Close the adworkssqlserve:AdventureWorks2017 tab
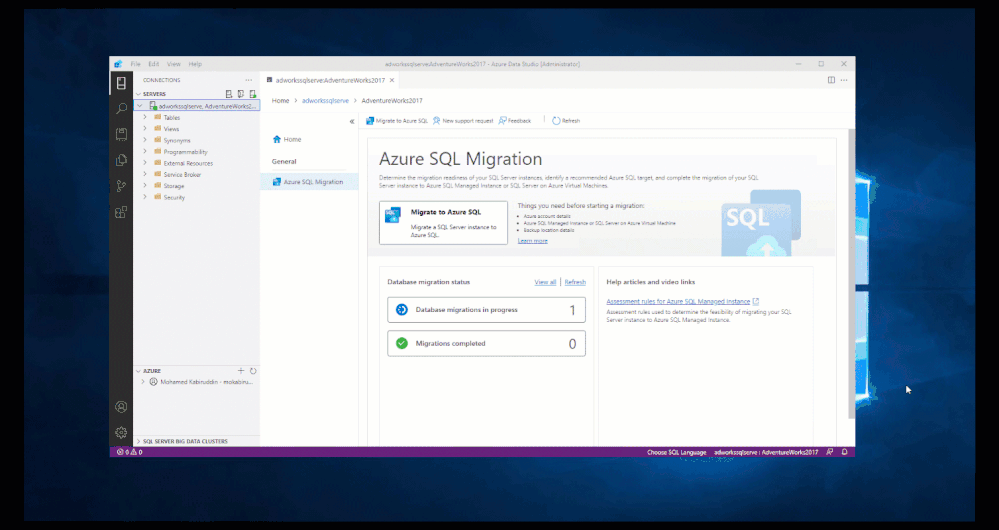The width and height of the screenshot is (999, 530). tap(392, 80)
